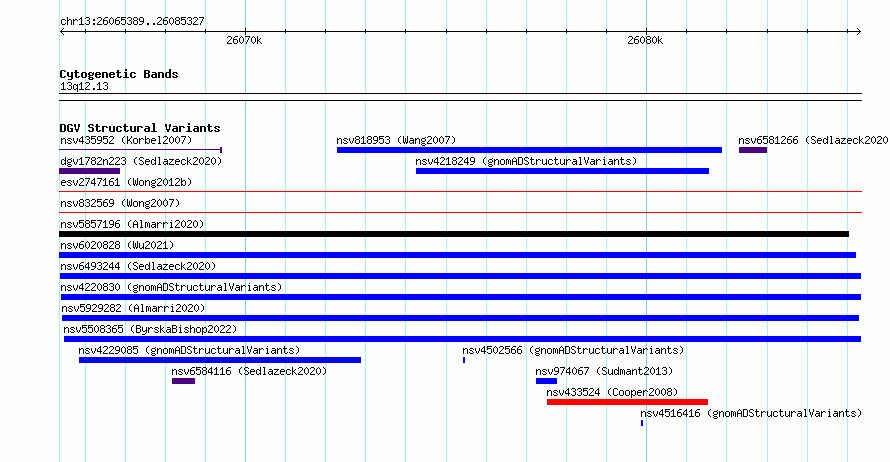The height and width of the screenshot is (462, 890).
Task: Click the nsv6581266 variant label
Action: tap(813, 140)
